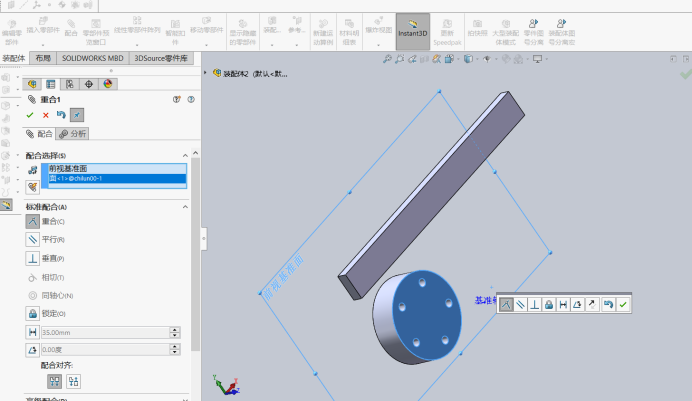Screen dimensions: 692x401
Task: Click the 0.00度 angle input field
Action: click(105, 350)
